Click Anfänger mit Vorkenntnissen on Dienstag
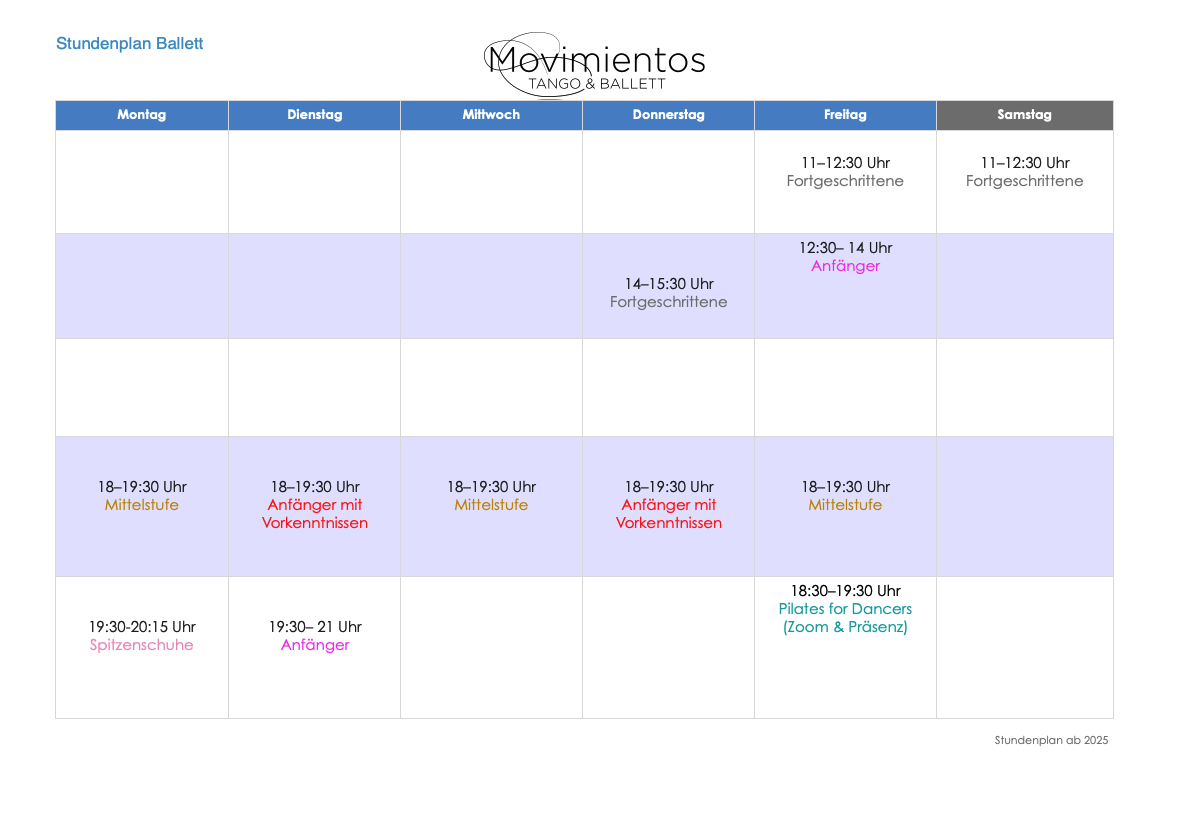 pyautogui.click(x=315, y=515)
